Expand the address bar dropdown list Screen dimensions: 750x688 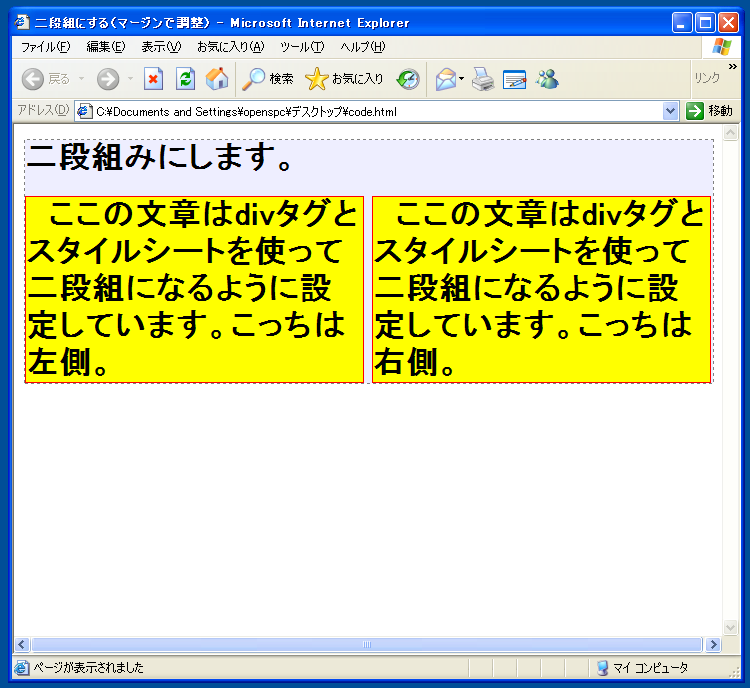[x=671, y=111]
